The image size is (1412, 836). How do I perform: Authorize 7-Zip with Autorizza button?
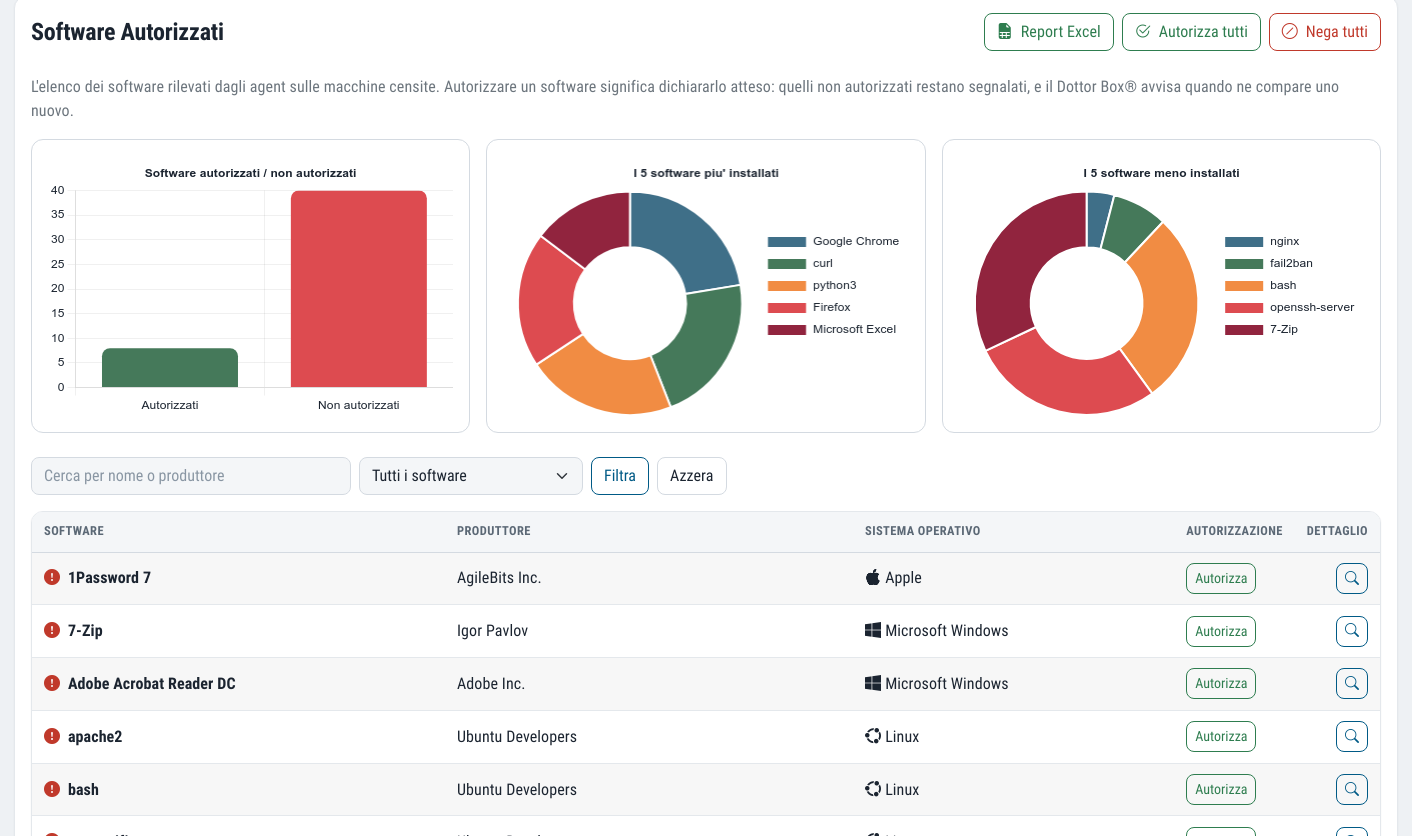(1221, 631)
